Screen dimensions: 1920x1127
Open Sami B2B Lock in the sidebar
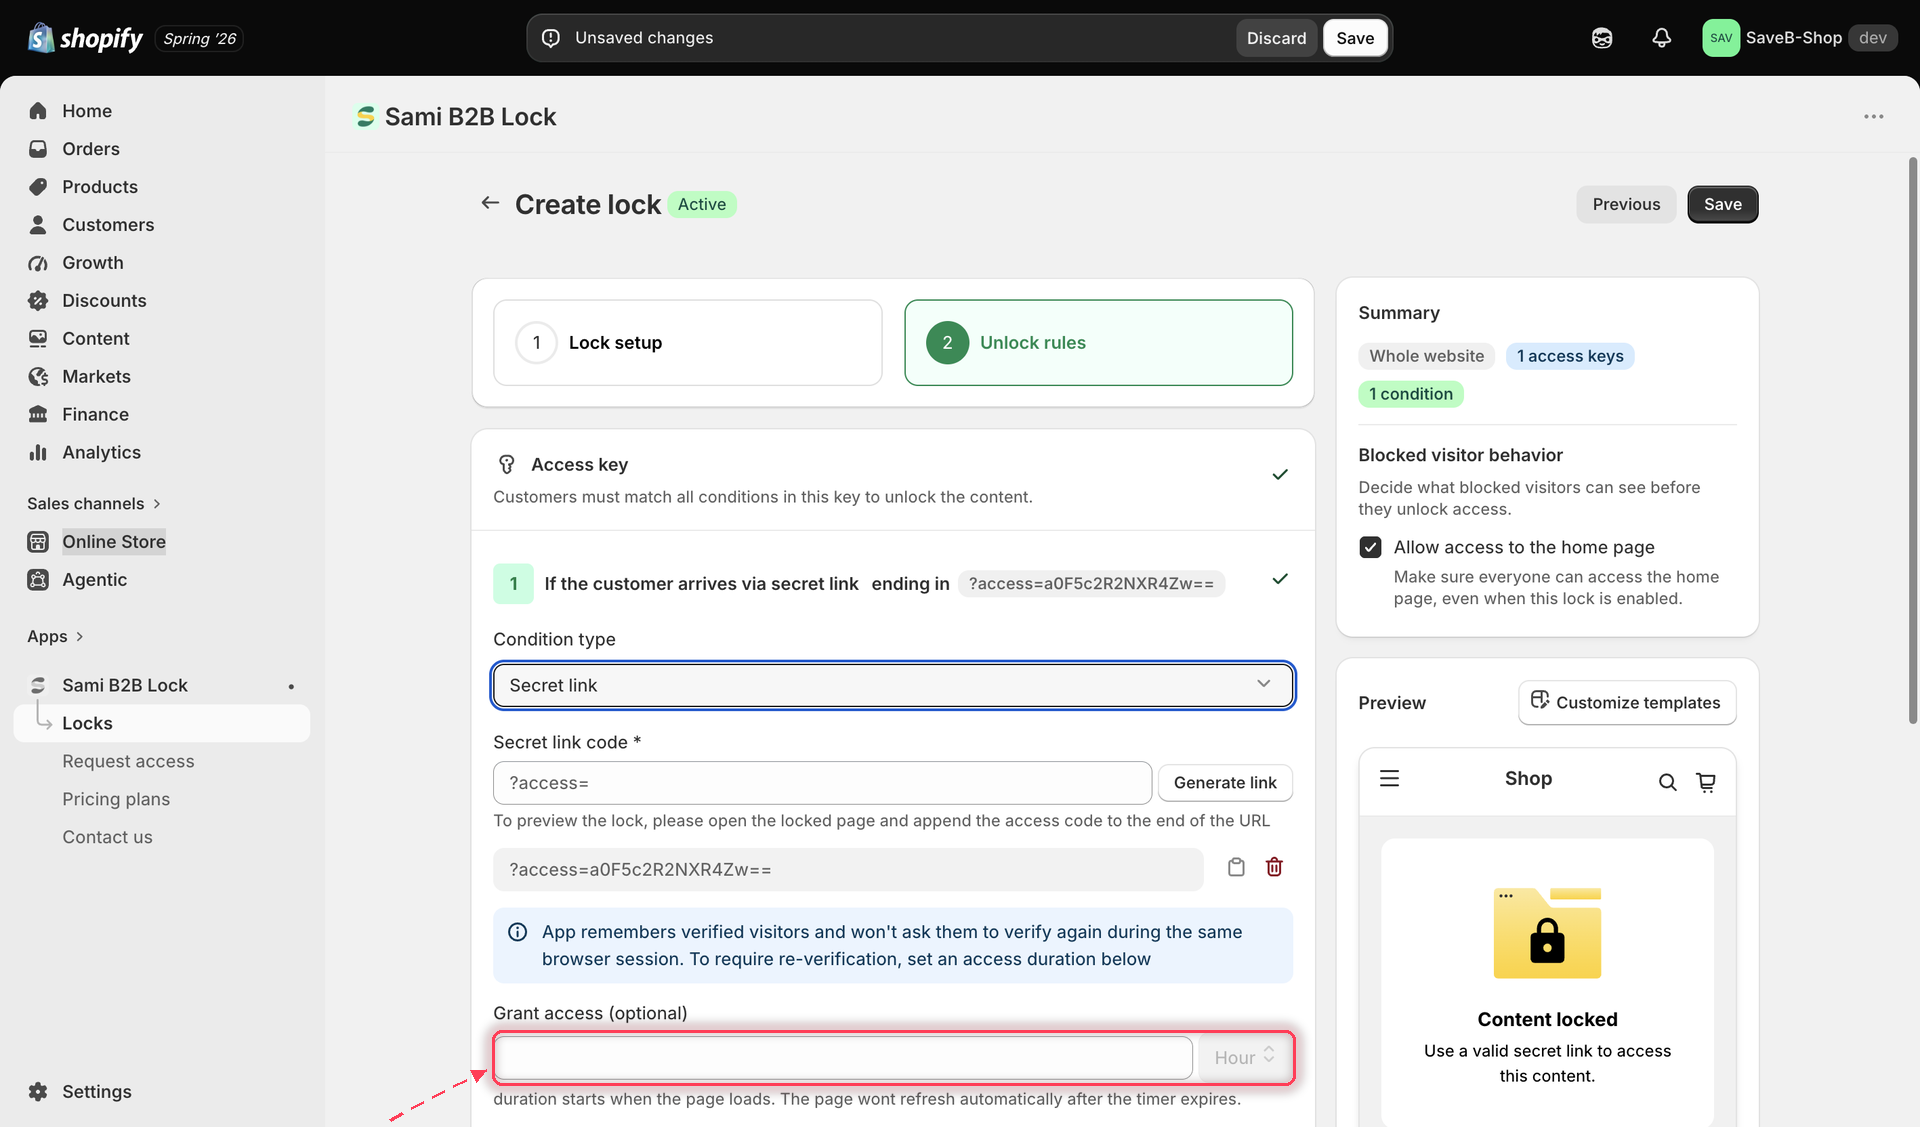click(125, 686)
